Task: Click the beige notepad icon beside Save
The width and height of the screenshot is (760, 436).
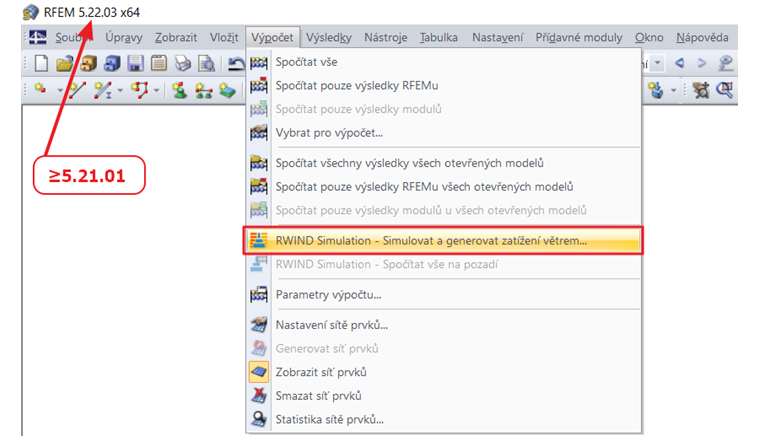Action: pyautogui.click(x=159, y=63)
